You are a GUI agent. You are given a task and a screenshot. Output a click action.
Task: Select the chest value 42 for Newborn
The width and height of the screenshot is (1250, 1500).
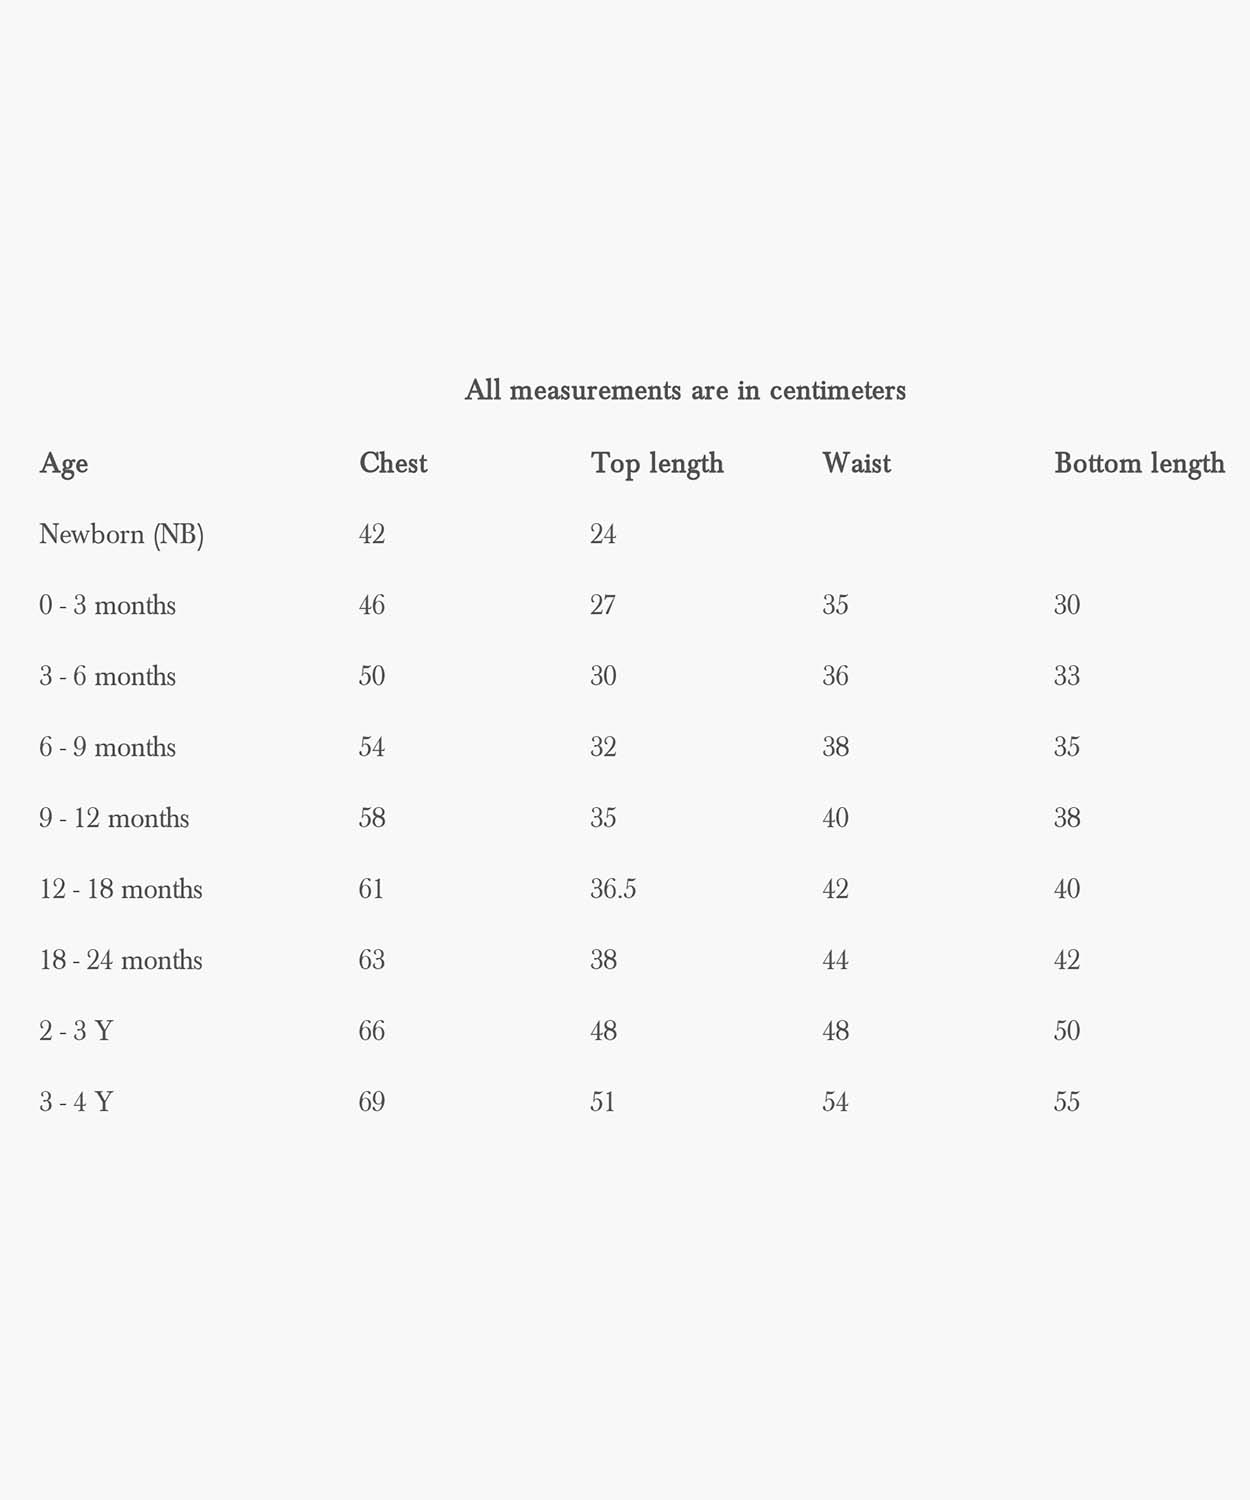(x=372, y=534)
